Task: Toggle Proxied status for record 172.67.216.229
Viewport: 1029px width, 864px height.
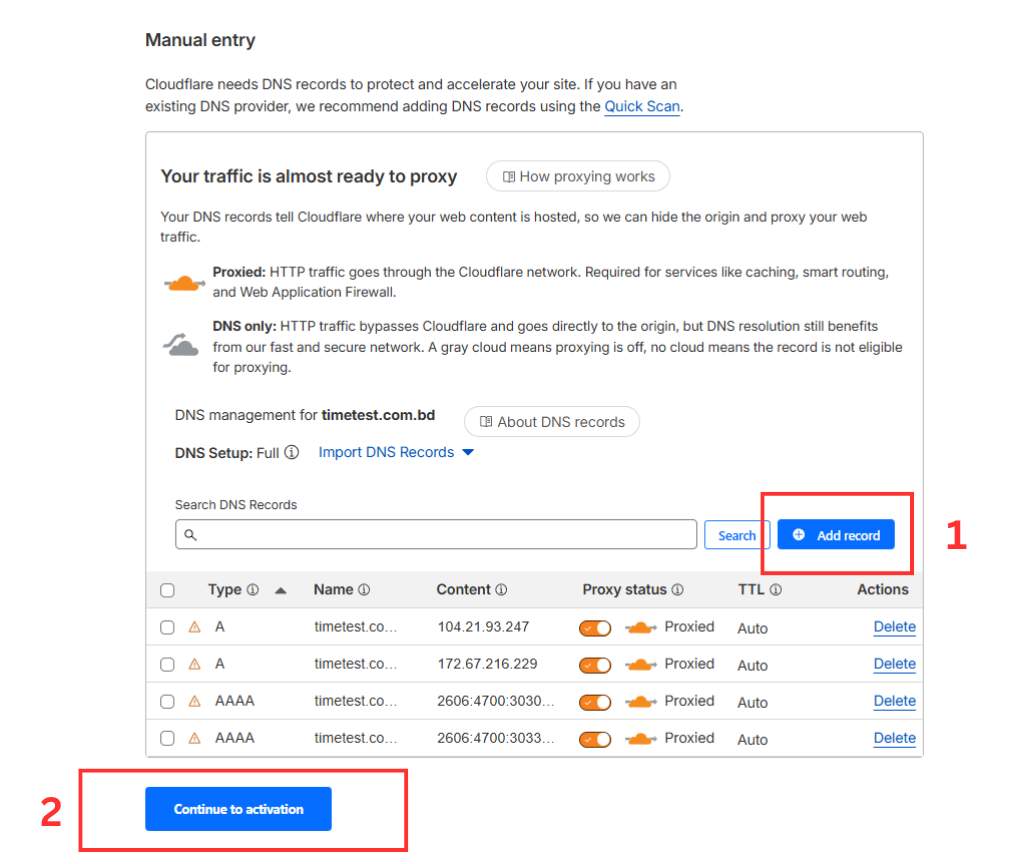Action: [594, 664]
